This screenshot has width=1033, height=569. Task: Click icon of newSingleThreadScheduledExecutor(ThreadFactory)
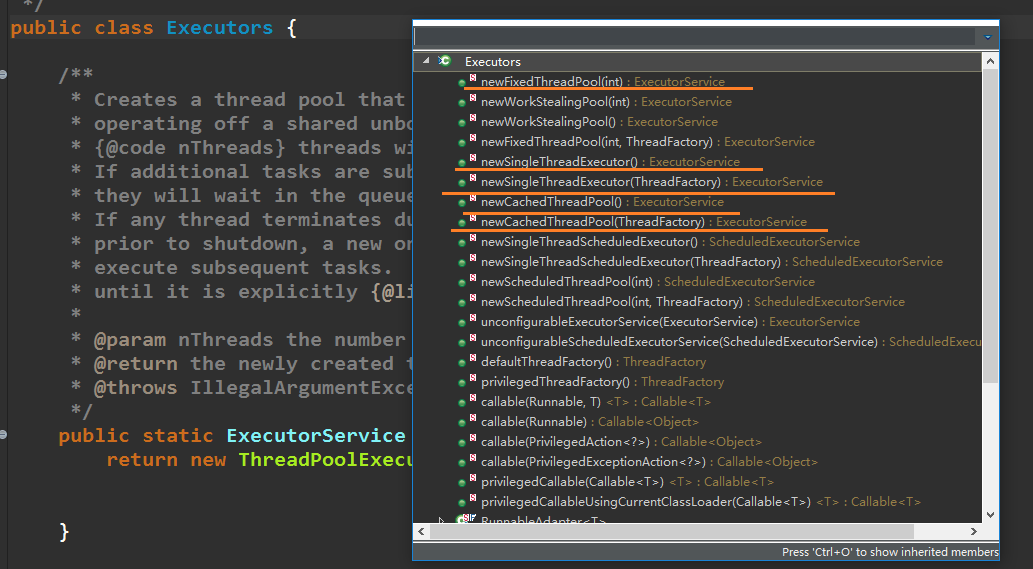coord(466,261)
